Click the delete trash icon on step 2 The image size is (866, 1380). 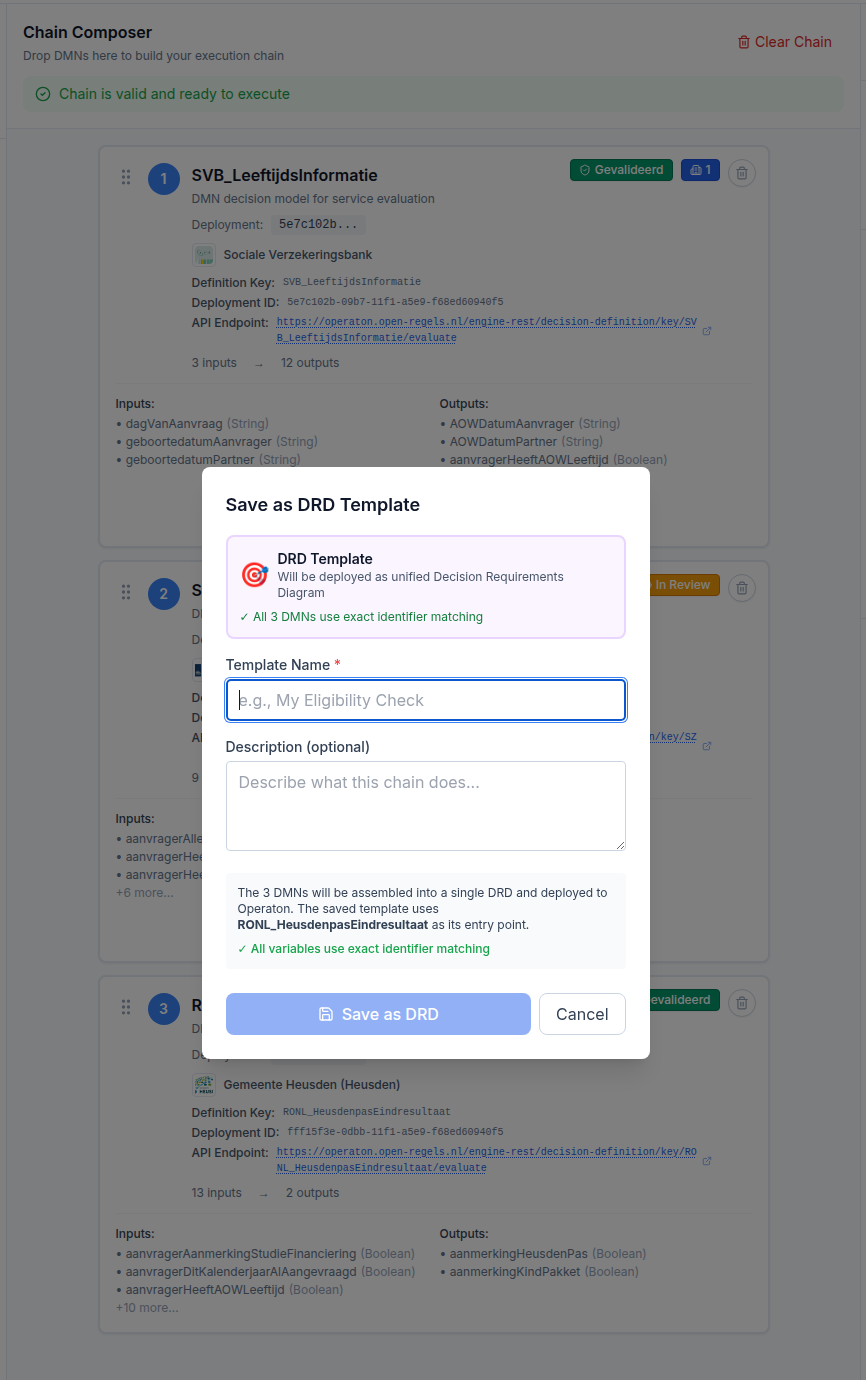741,588
